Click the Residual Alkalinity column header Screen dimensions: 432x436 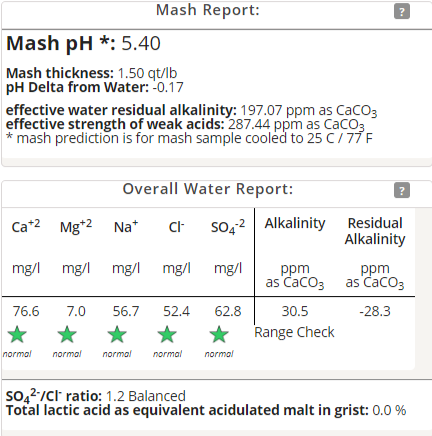click(x=375, y=231)
